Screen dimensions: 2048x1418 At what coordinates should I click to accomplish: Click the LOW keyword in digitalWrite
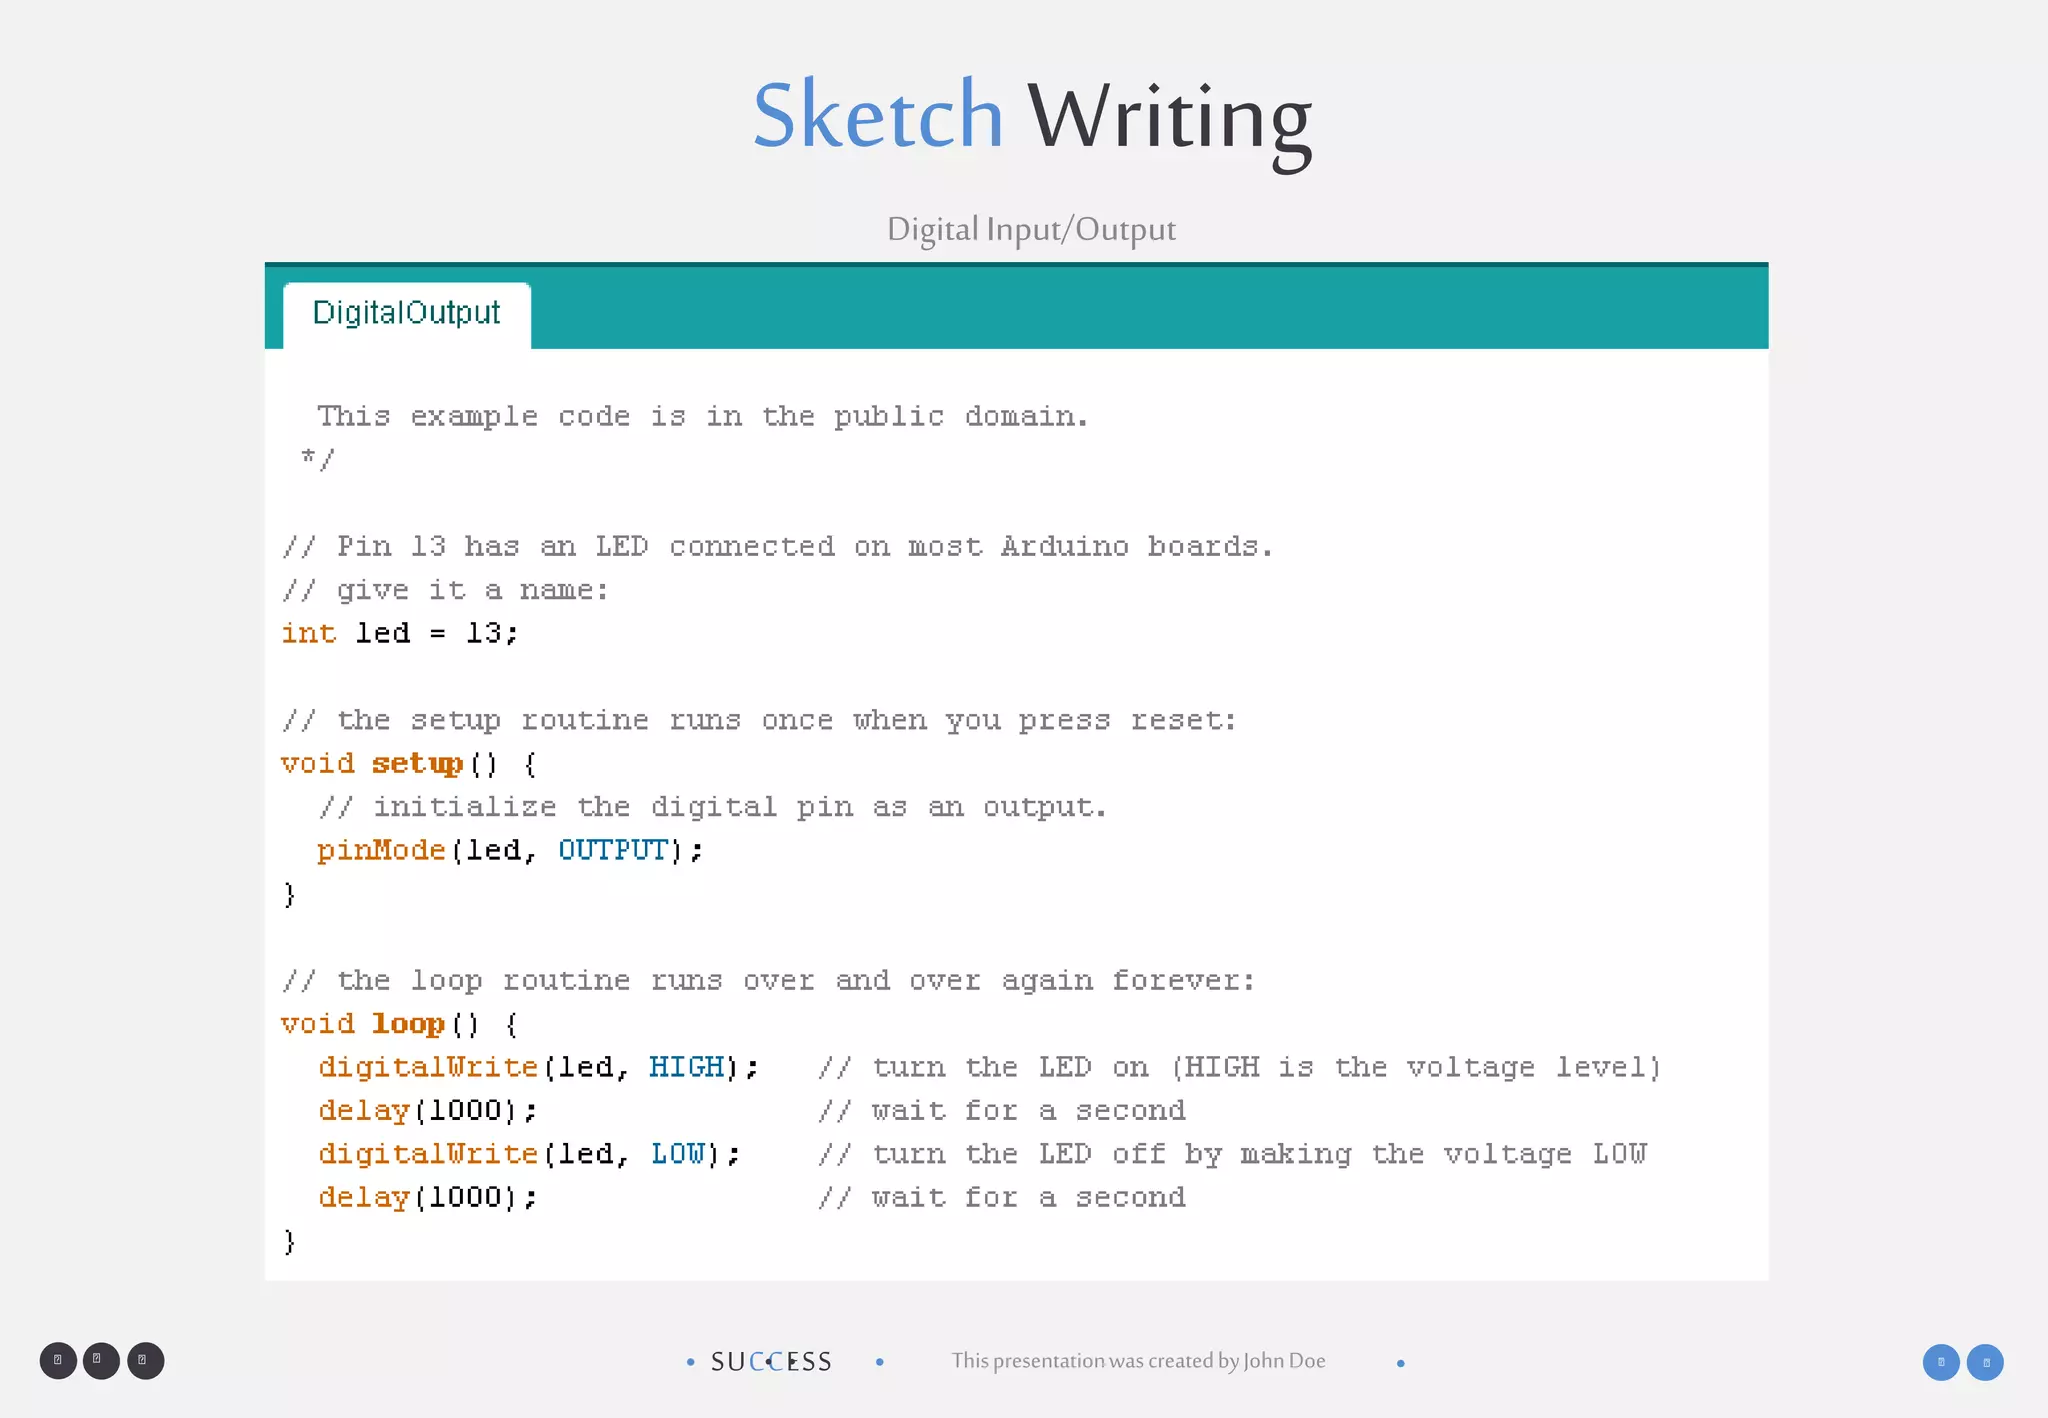tap(678, 1154)
